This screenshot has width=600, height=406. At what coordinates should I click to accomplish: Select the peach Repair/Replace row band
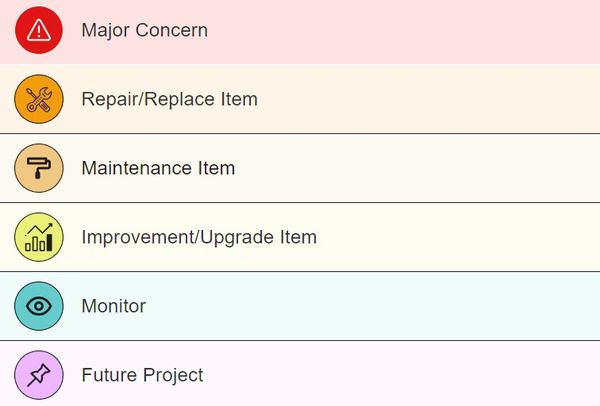click(300, 99)
